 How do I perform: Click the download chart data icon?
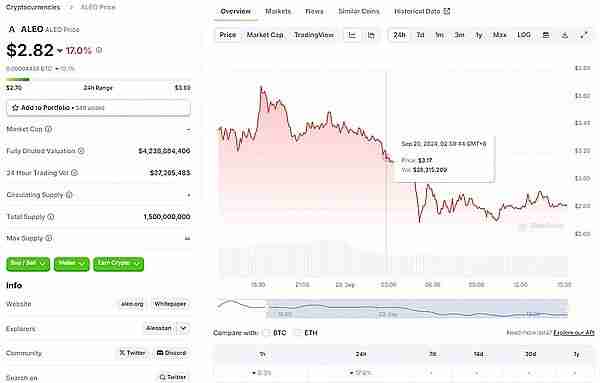[x=565, y=35]
